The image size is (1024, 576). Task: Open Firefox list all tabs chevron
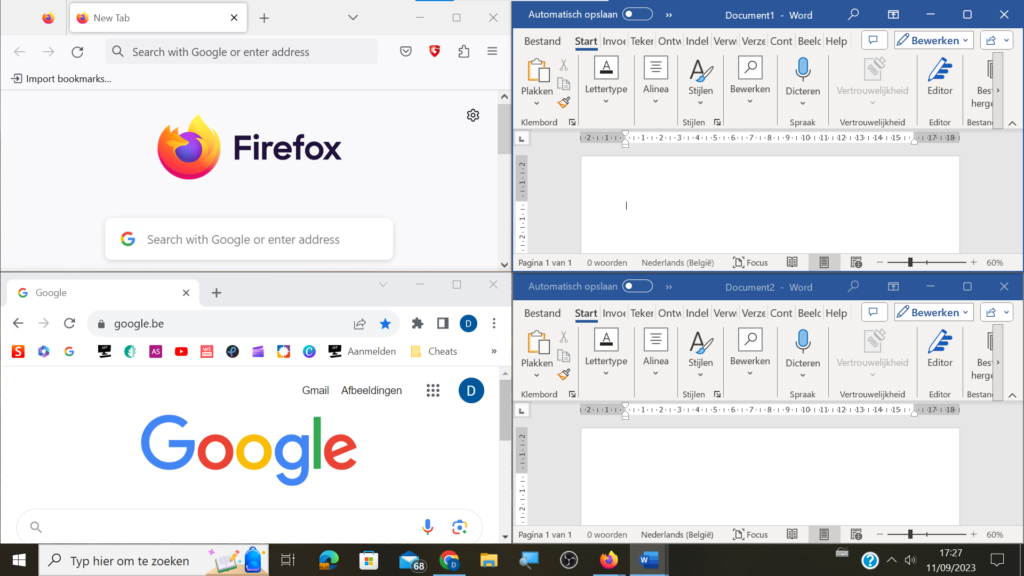click(353, 18)
